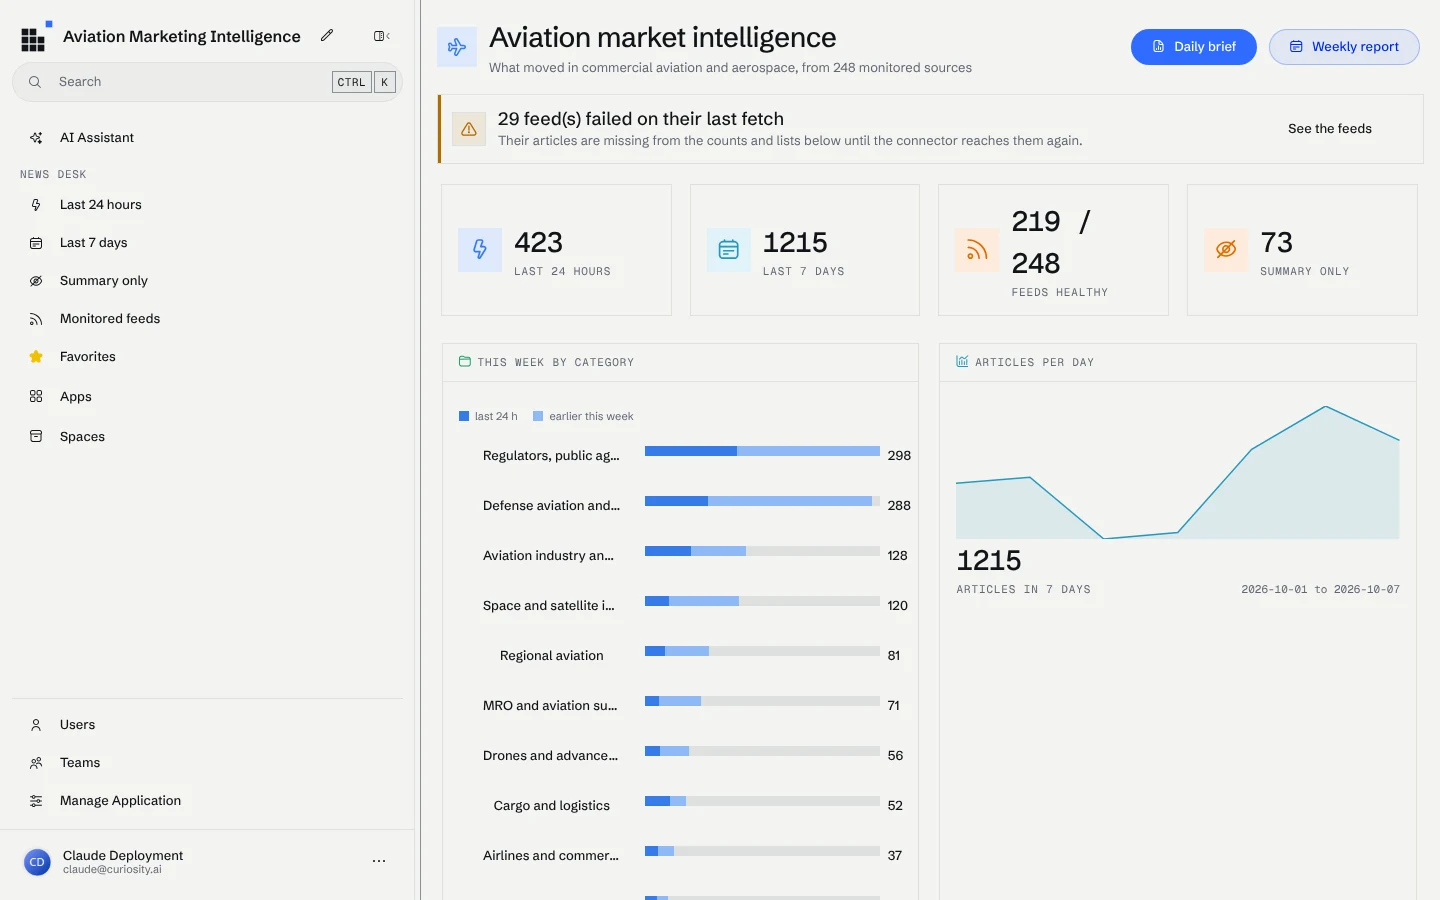Screen dimensions: 1440x900
Task: Click the magnifier search icon
Action: (35, 82)
